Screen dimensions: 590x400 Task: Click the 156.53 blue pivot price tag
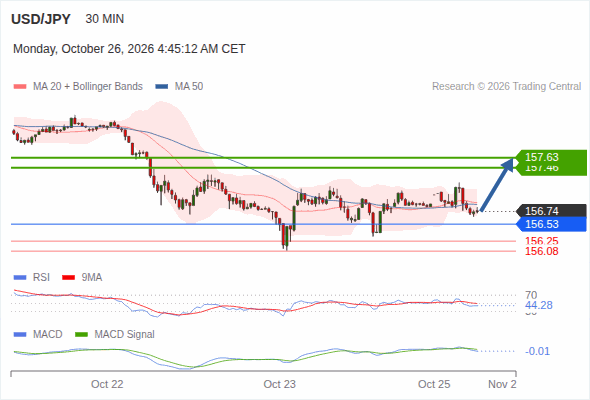(x=551, y=224)
